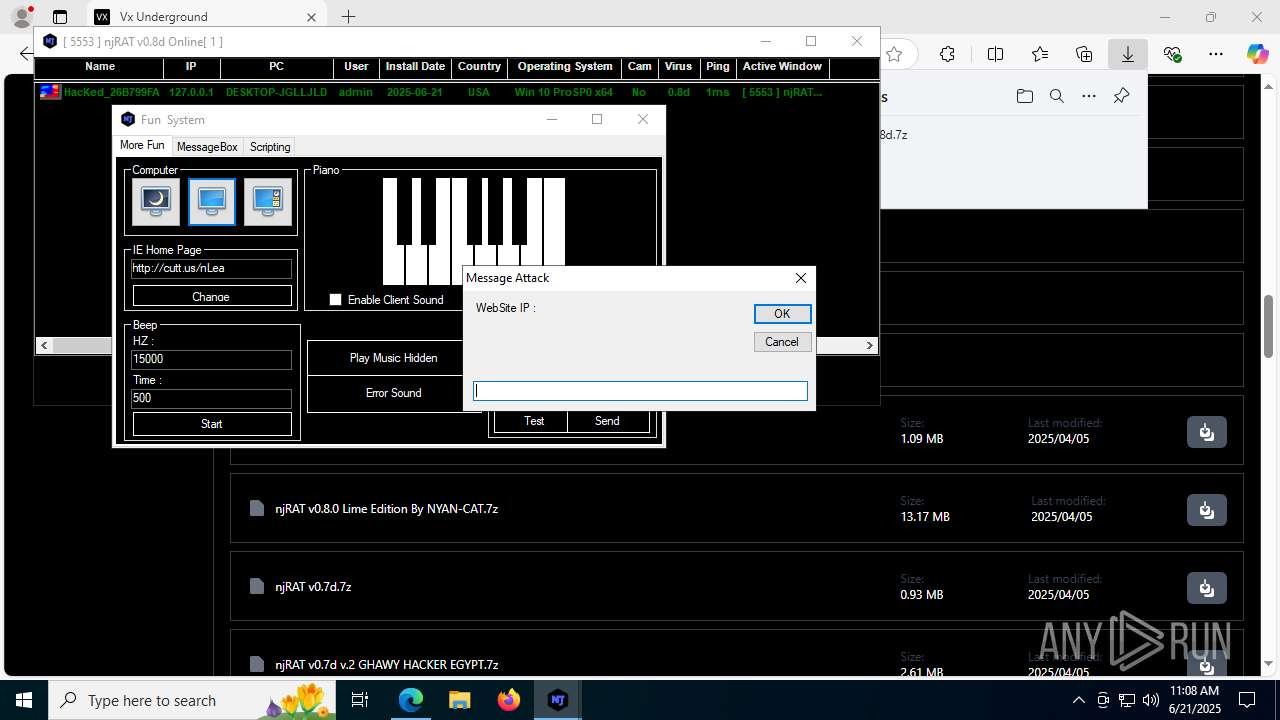1280x720 pixels.
Task: Start the beep
Action: [x=212, y=424]
